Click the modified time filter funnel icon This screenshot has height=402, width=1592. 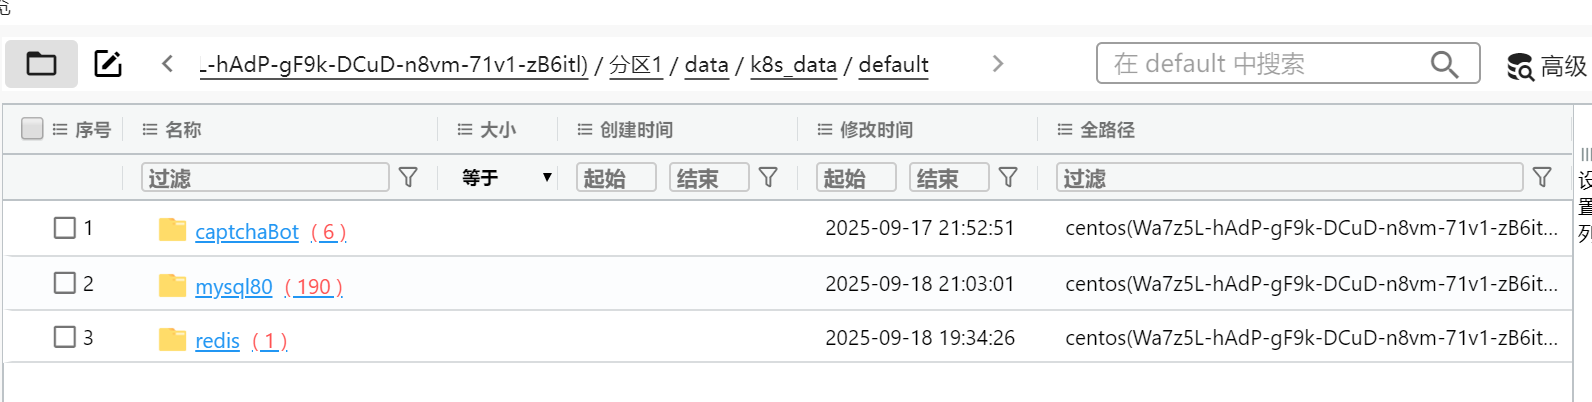pyautogui.click(x=1008, y=177)
